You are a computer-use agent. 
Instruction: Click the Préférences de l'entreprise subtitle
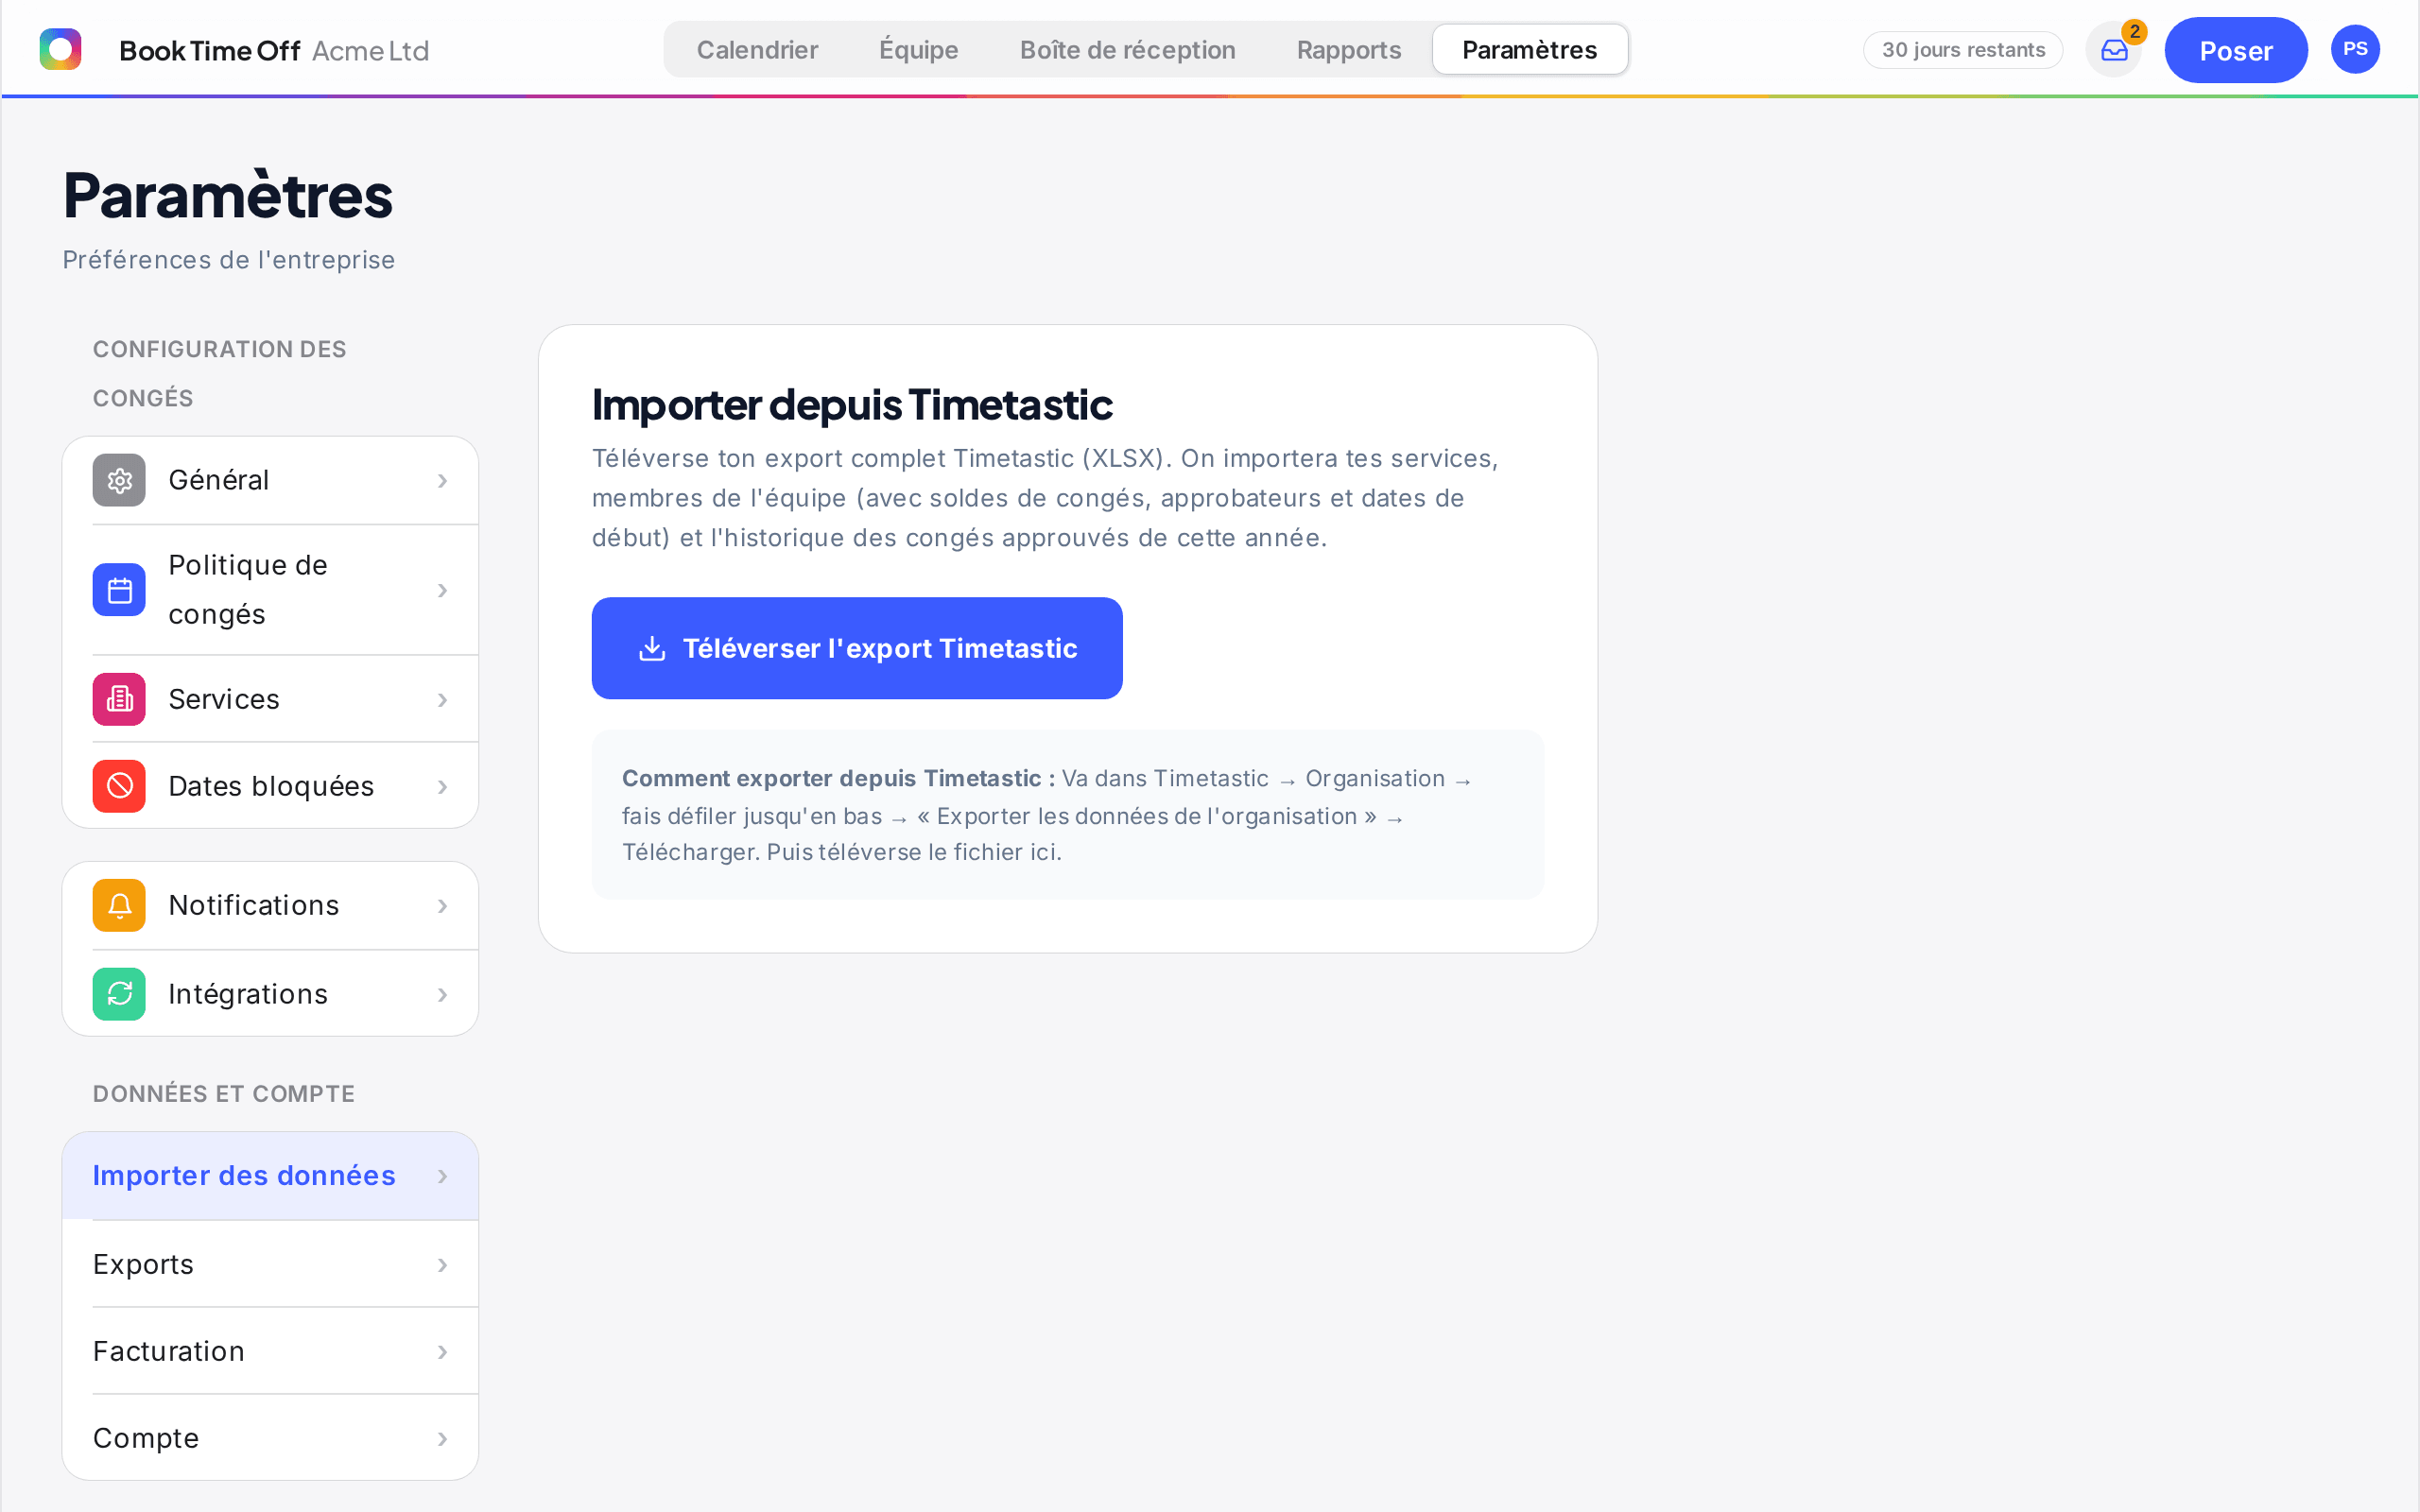pyautogui.click(x=228, y=260)
